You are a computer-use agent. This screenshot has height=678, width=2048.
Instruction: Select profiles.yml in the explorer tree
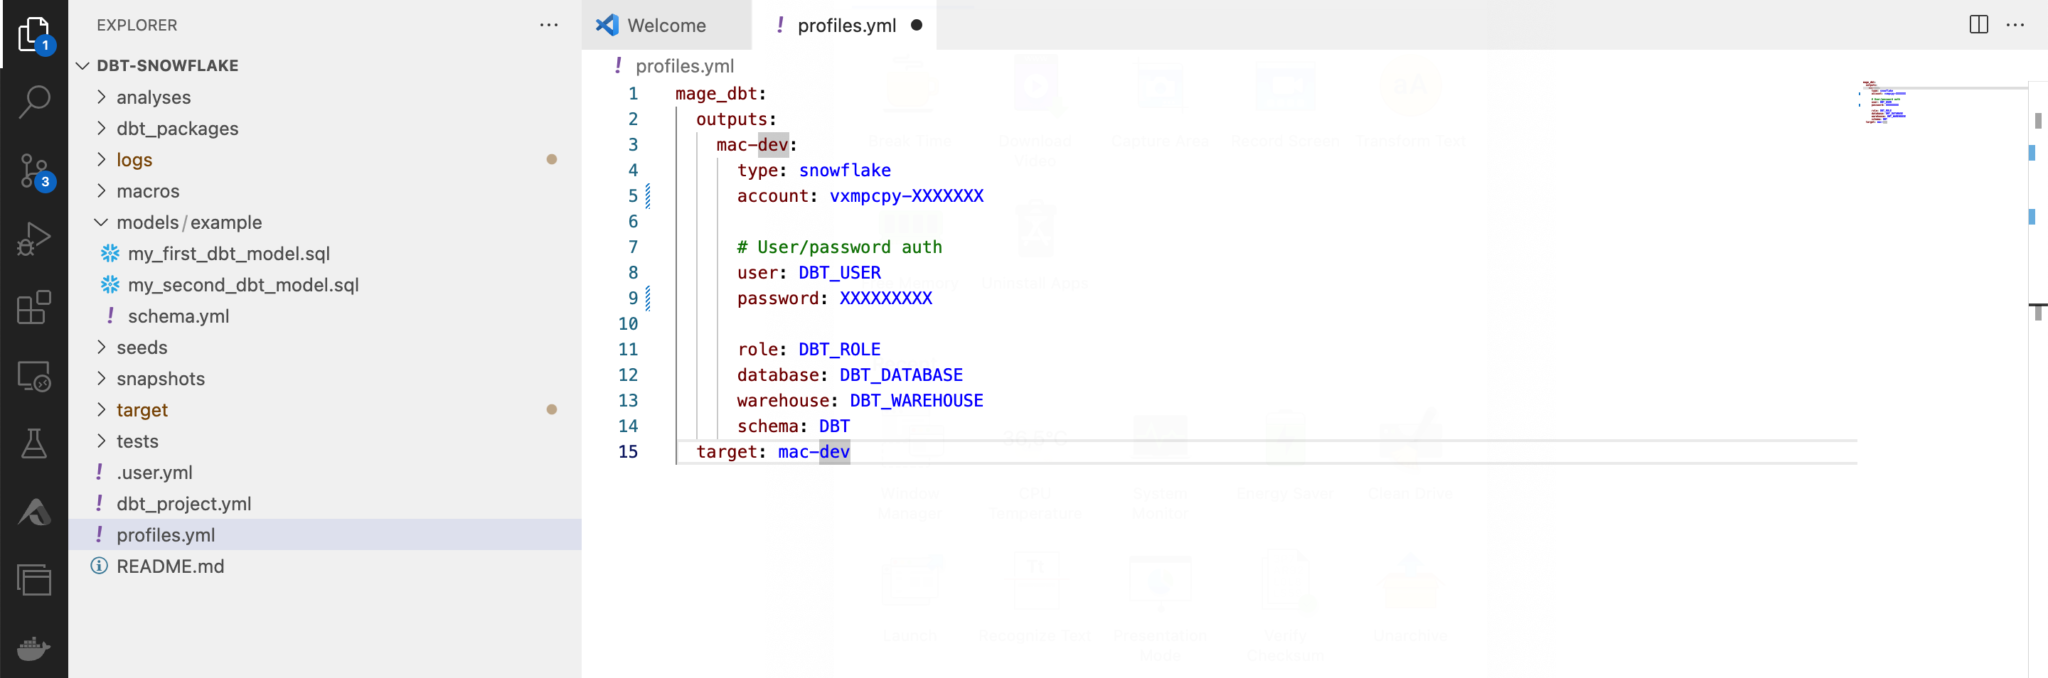tap(325, 534)
